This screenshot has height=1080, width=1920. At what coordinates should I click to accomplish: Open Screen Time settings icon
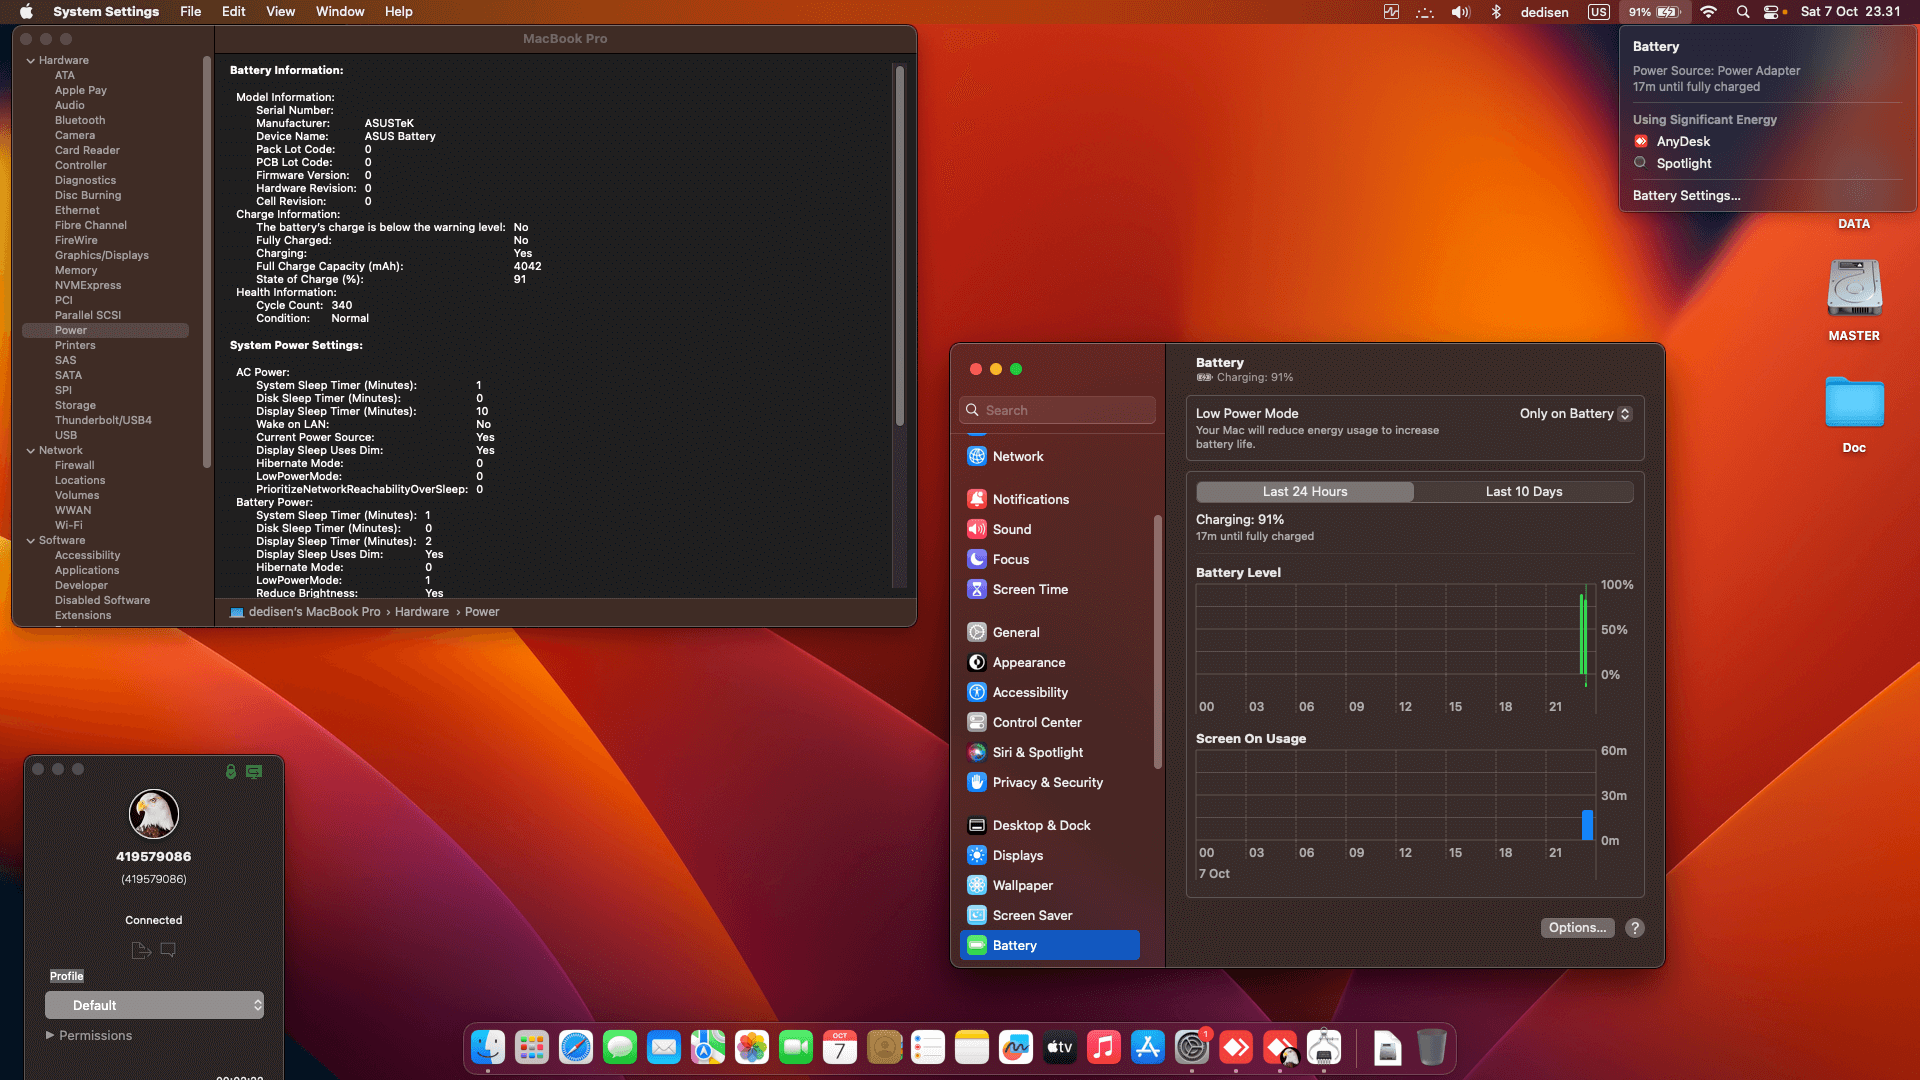point(977,589)
